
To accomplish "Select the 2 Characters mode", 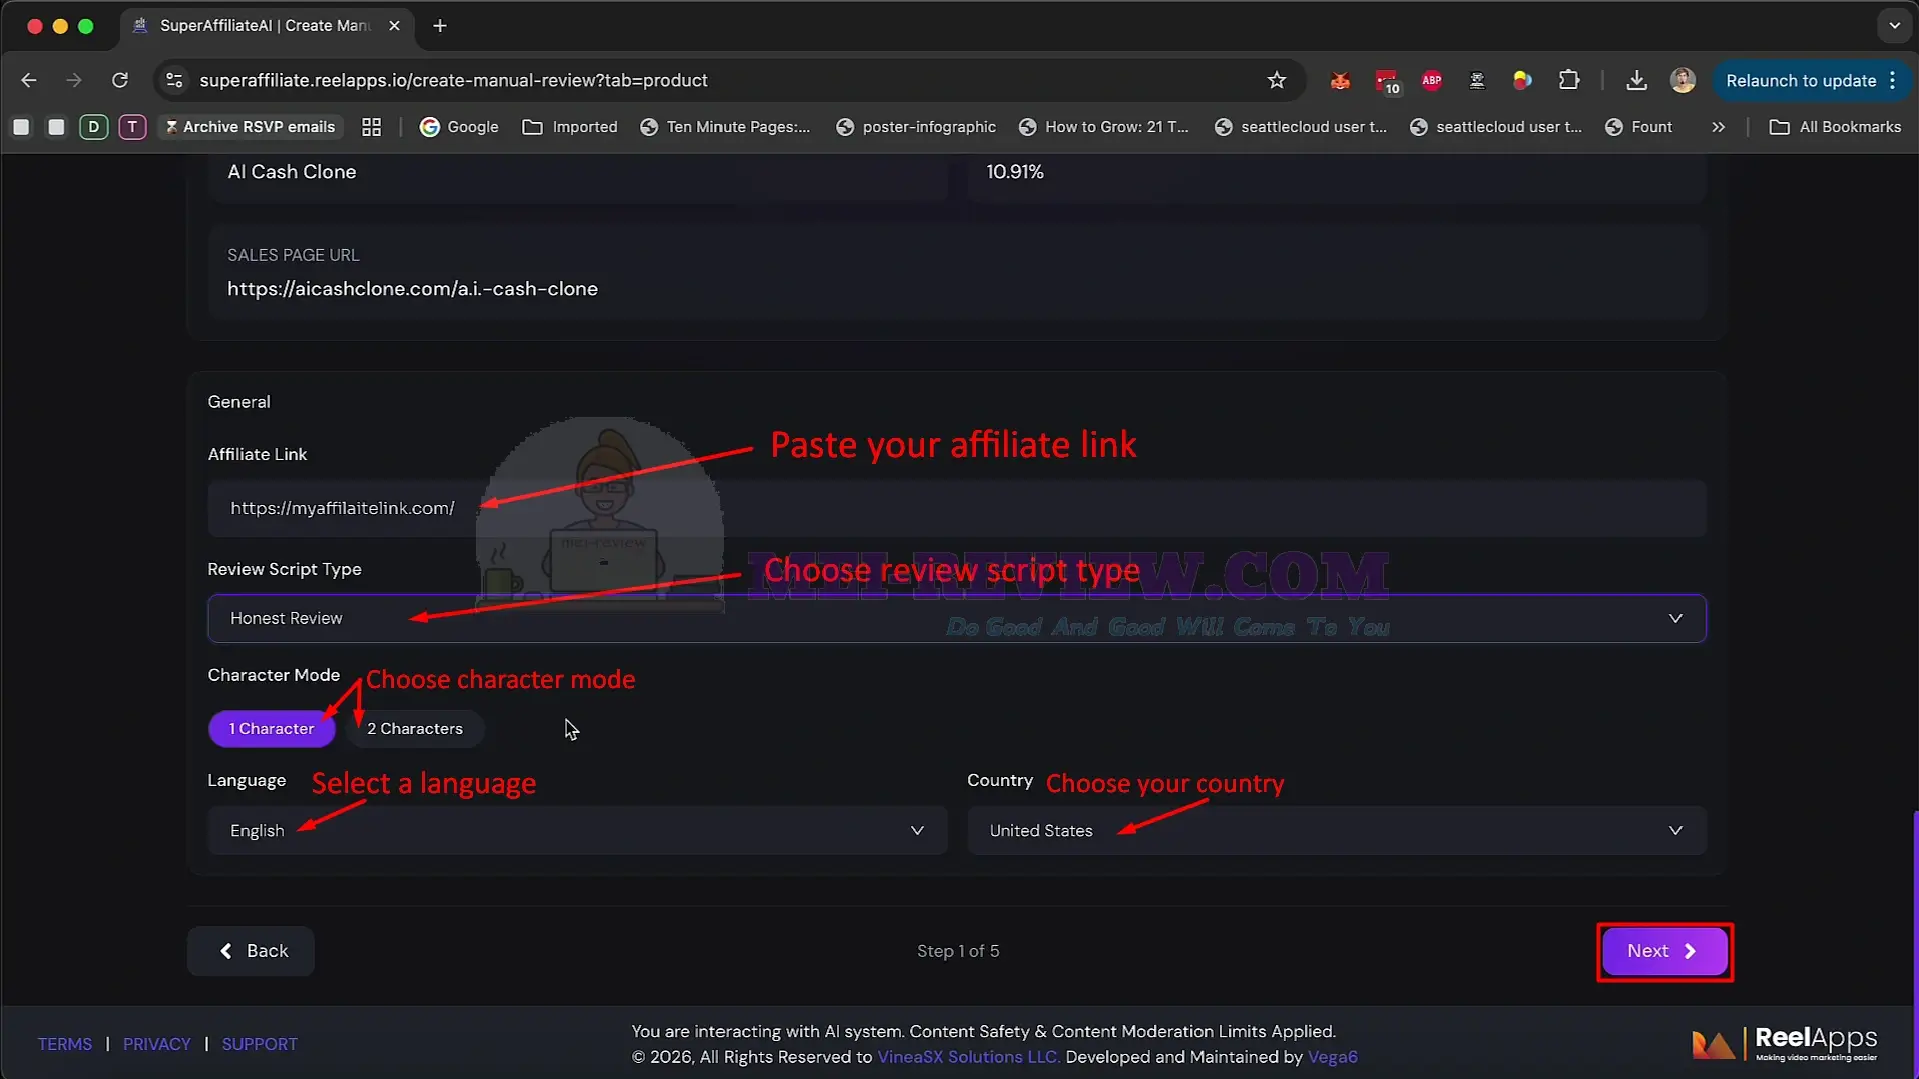I will click(414, 728).
